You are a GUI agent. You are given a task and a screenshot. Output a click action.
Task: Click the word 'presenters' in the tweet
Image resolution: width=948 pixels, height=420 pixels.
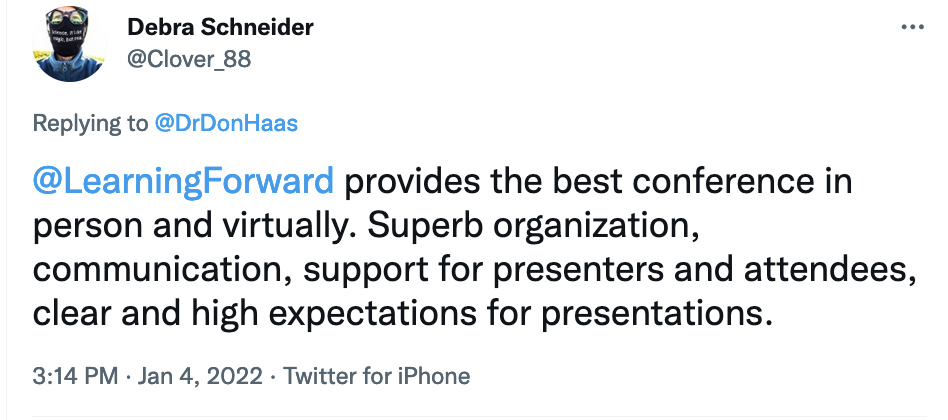(x=579, y=271)
